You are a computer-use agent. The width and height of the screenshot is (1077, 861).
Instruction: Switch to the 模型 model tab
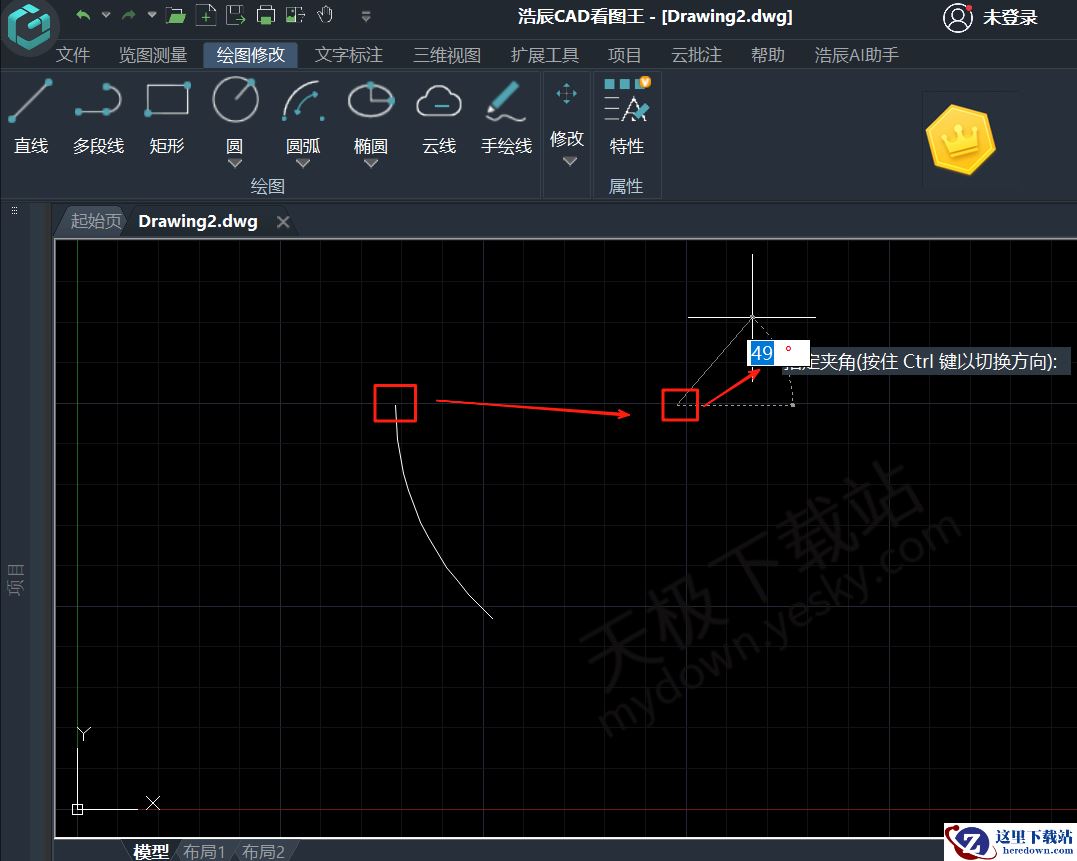click(151, 851)
